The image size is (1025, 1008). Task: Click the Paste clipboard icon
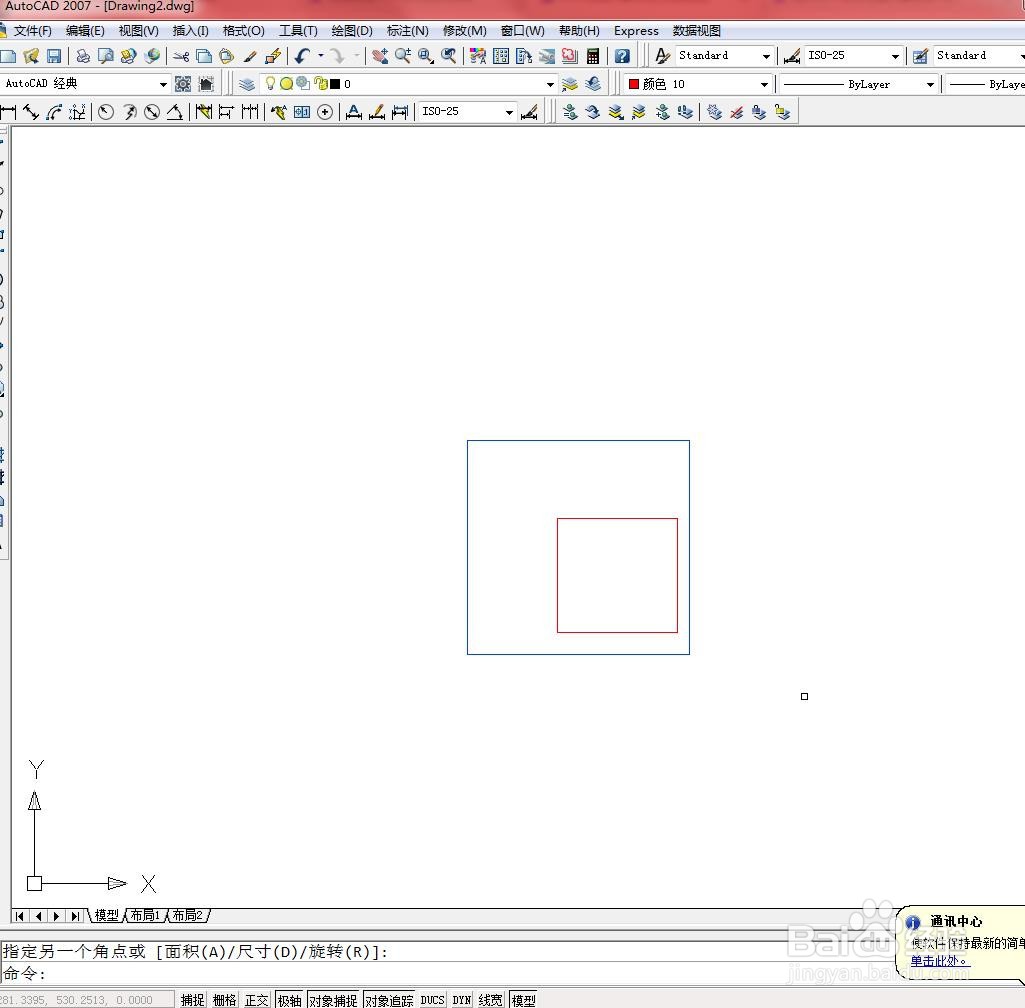pos(226,56)
